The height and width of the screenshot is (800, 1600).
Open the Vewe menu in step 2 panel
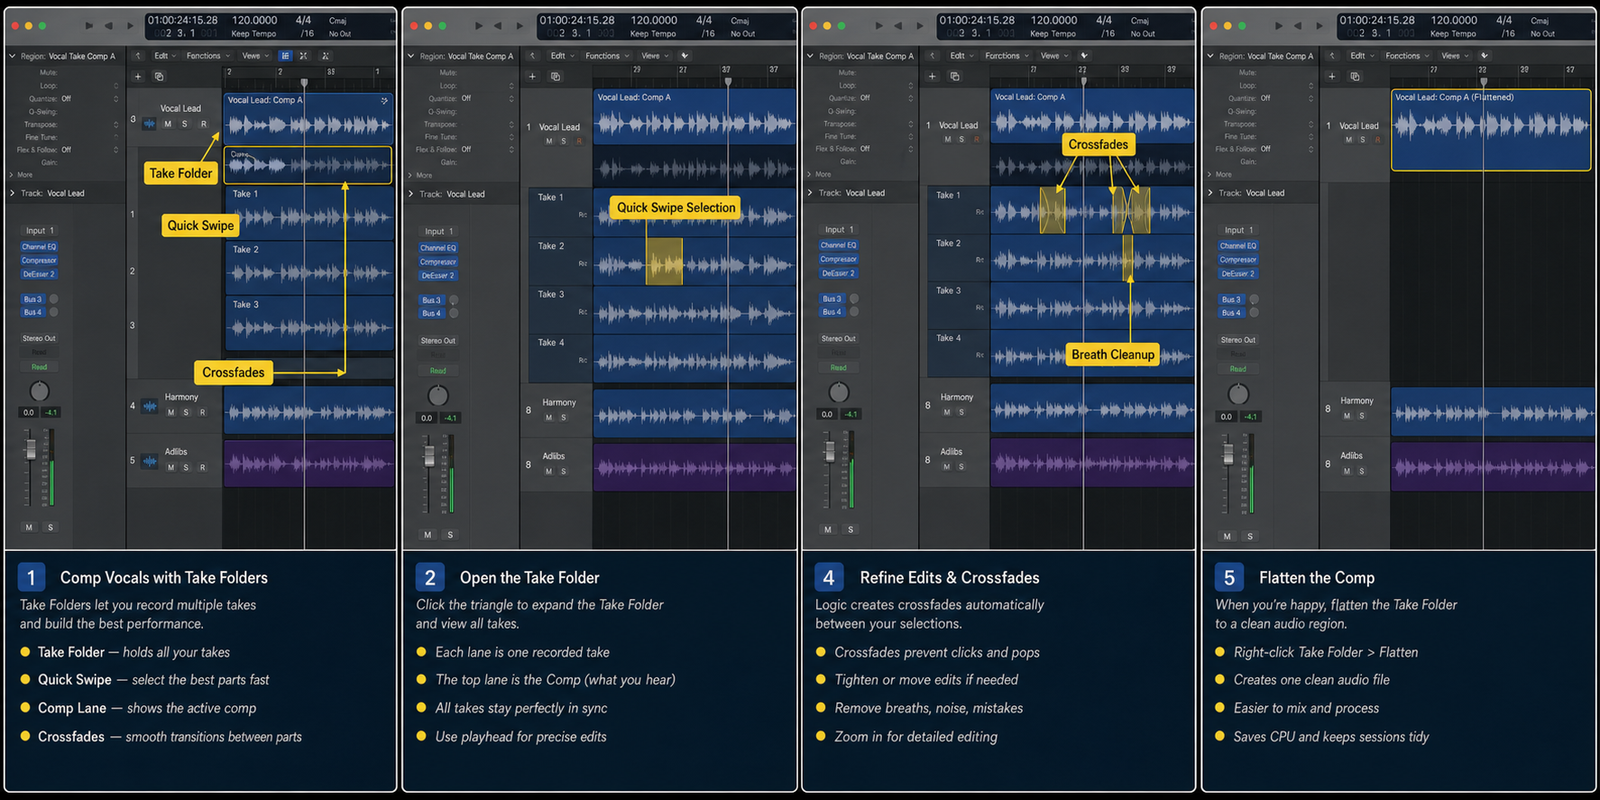pos(653,56)
